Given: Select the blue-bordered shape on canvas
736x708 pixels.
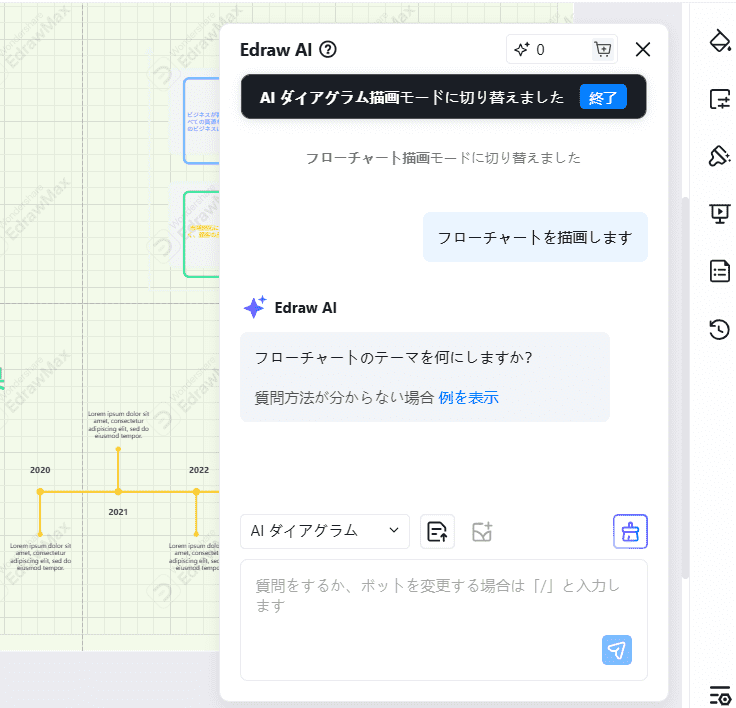Looking at the screenshot, I should 202,121.
